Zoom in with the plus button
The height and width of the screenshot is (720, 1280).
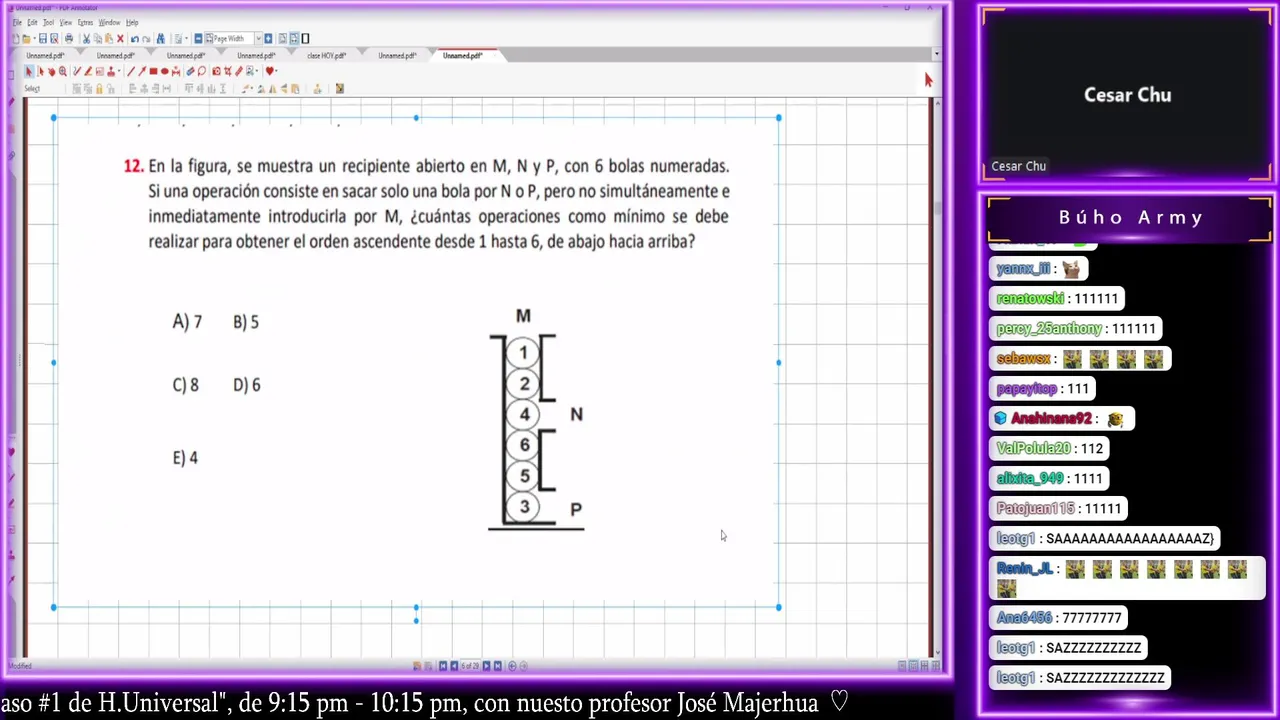268,39
